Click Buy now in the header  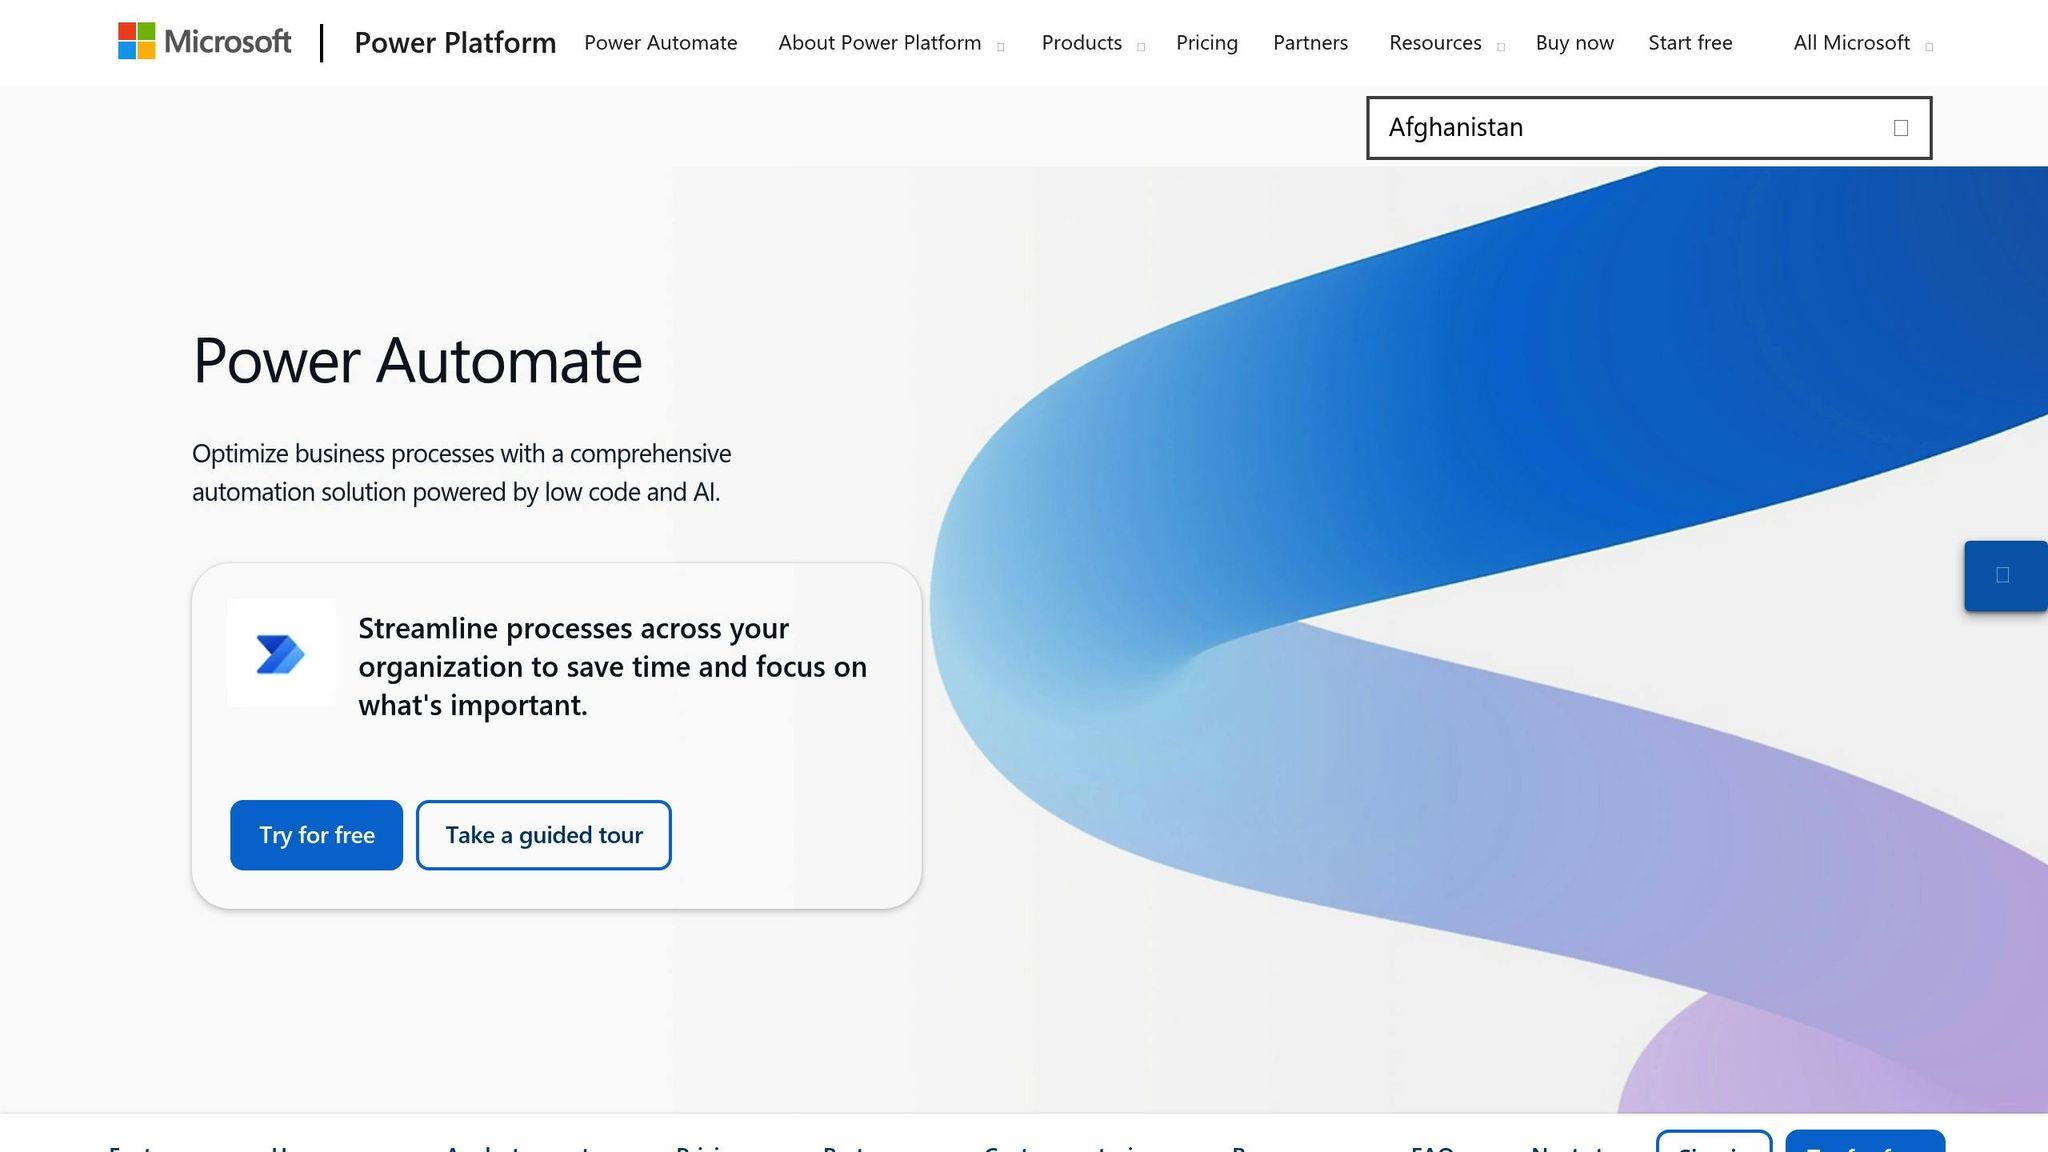pos(1573,43)
